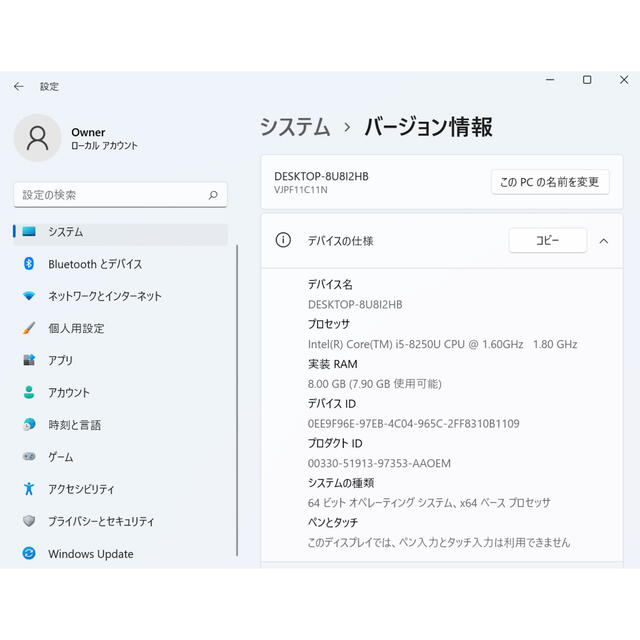This screenshot has width=640, height=640.
Task: Open アプリ settings
Action: coord(120,360)
